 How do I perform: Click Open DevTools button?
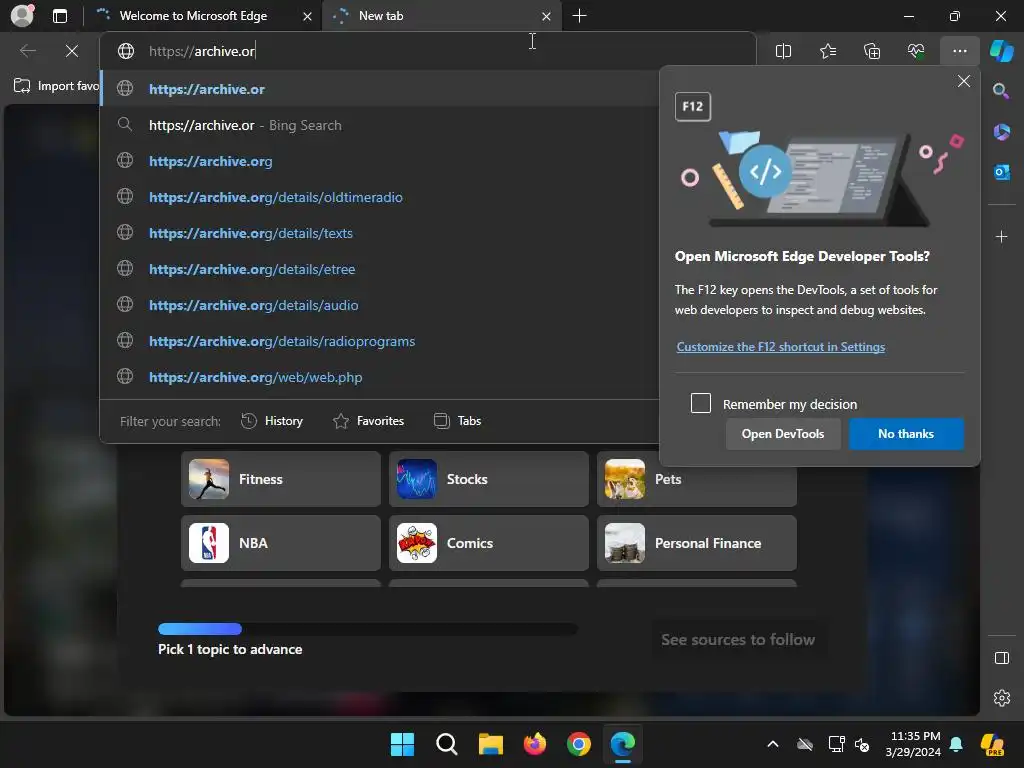(x=782, y=434)
